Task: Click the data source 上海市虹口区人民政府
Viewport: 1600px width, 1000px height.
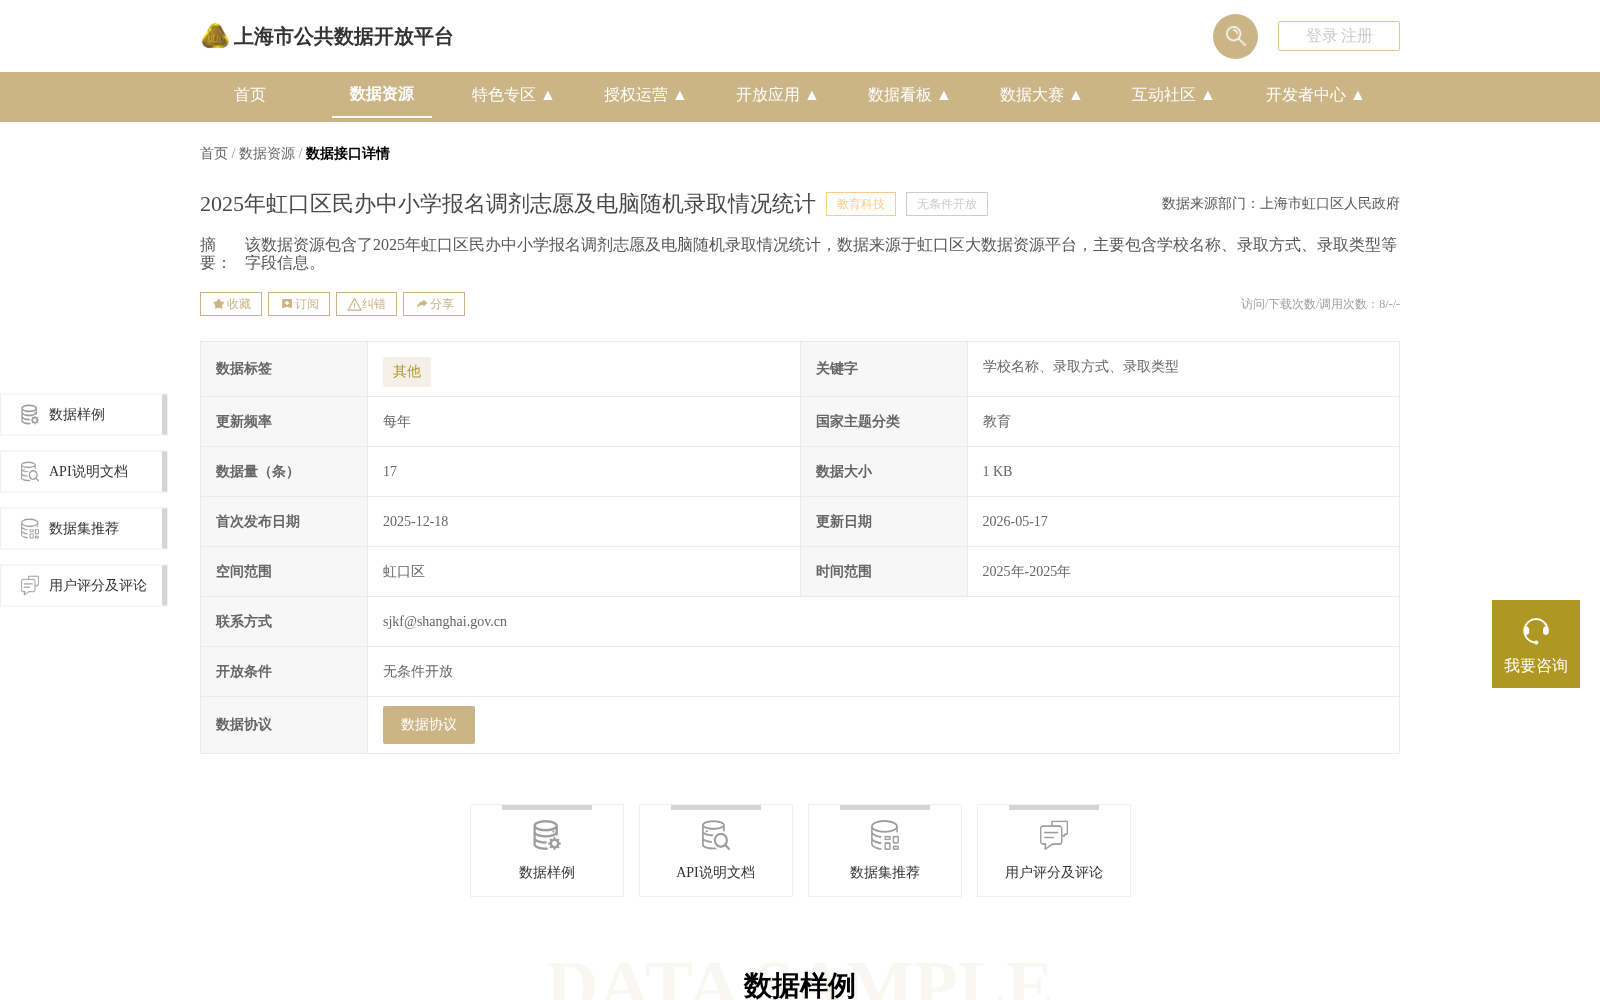Action: (x=1330, y=204)
